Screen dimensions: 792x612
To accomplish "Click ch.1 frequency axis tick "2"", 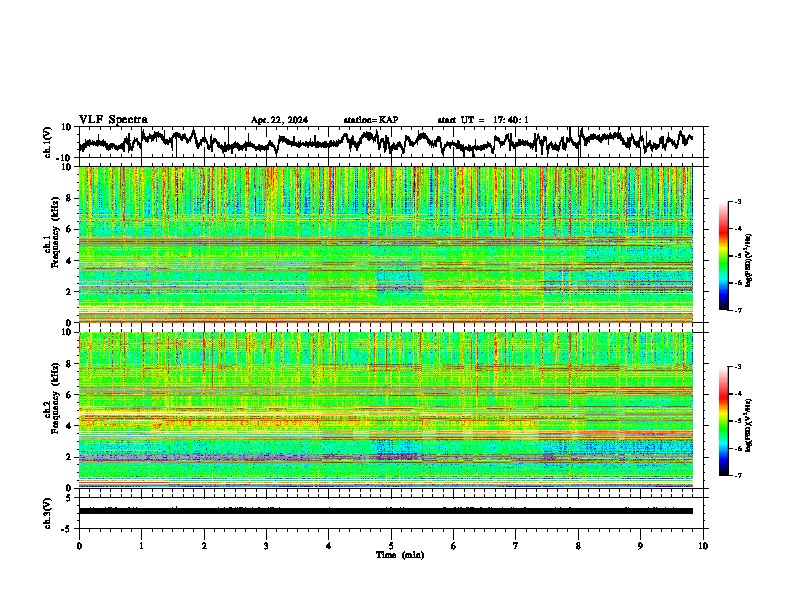I will tap(69, 291).
